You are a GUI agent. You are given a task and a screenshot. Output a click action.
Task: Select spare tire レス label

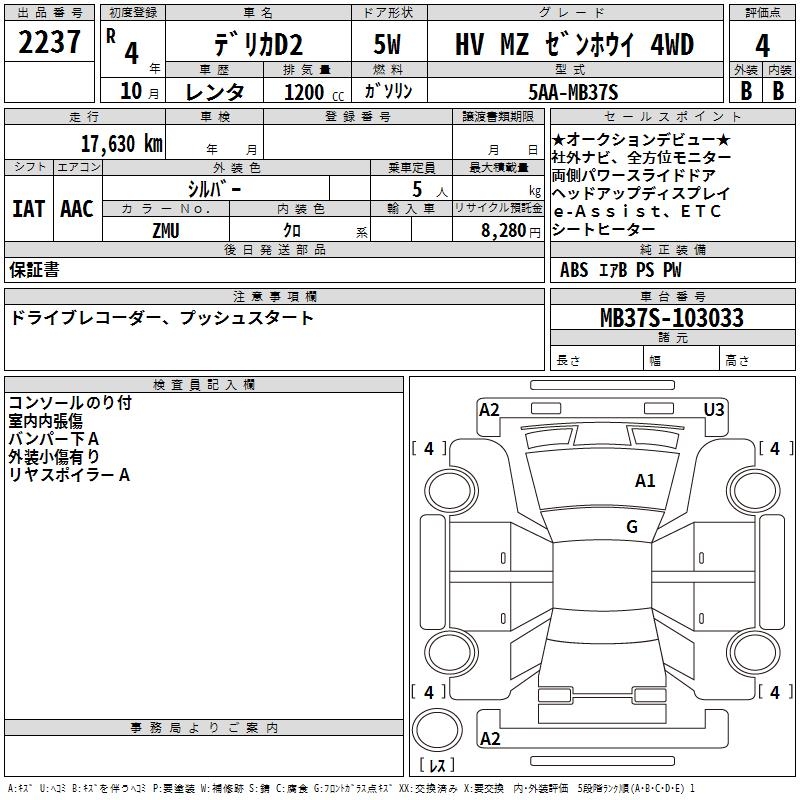tap(437, 765)
